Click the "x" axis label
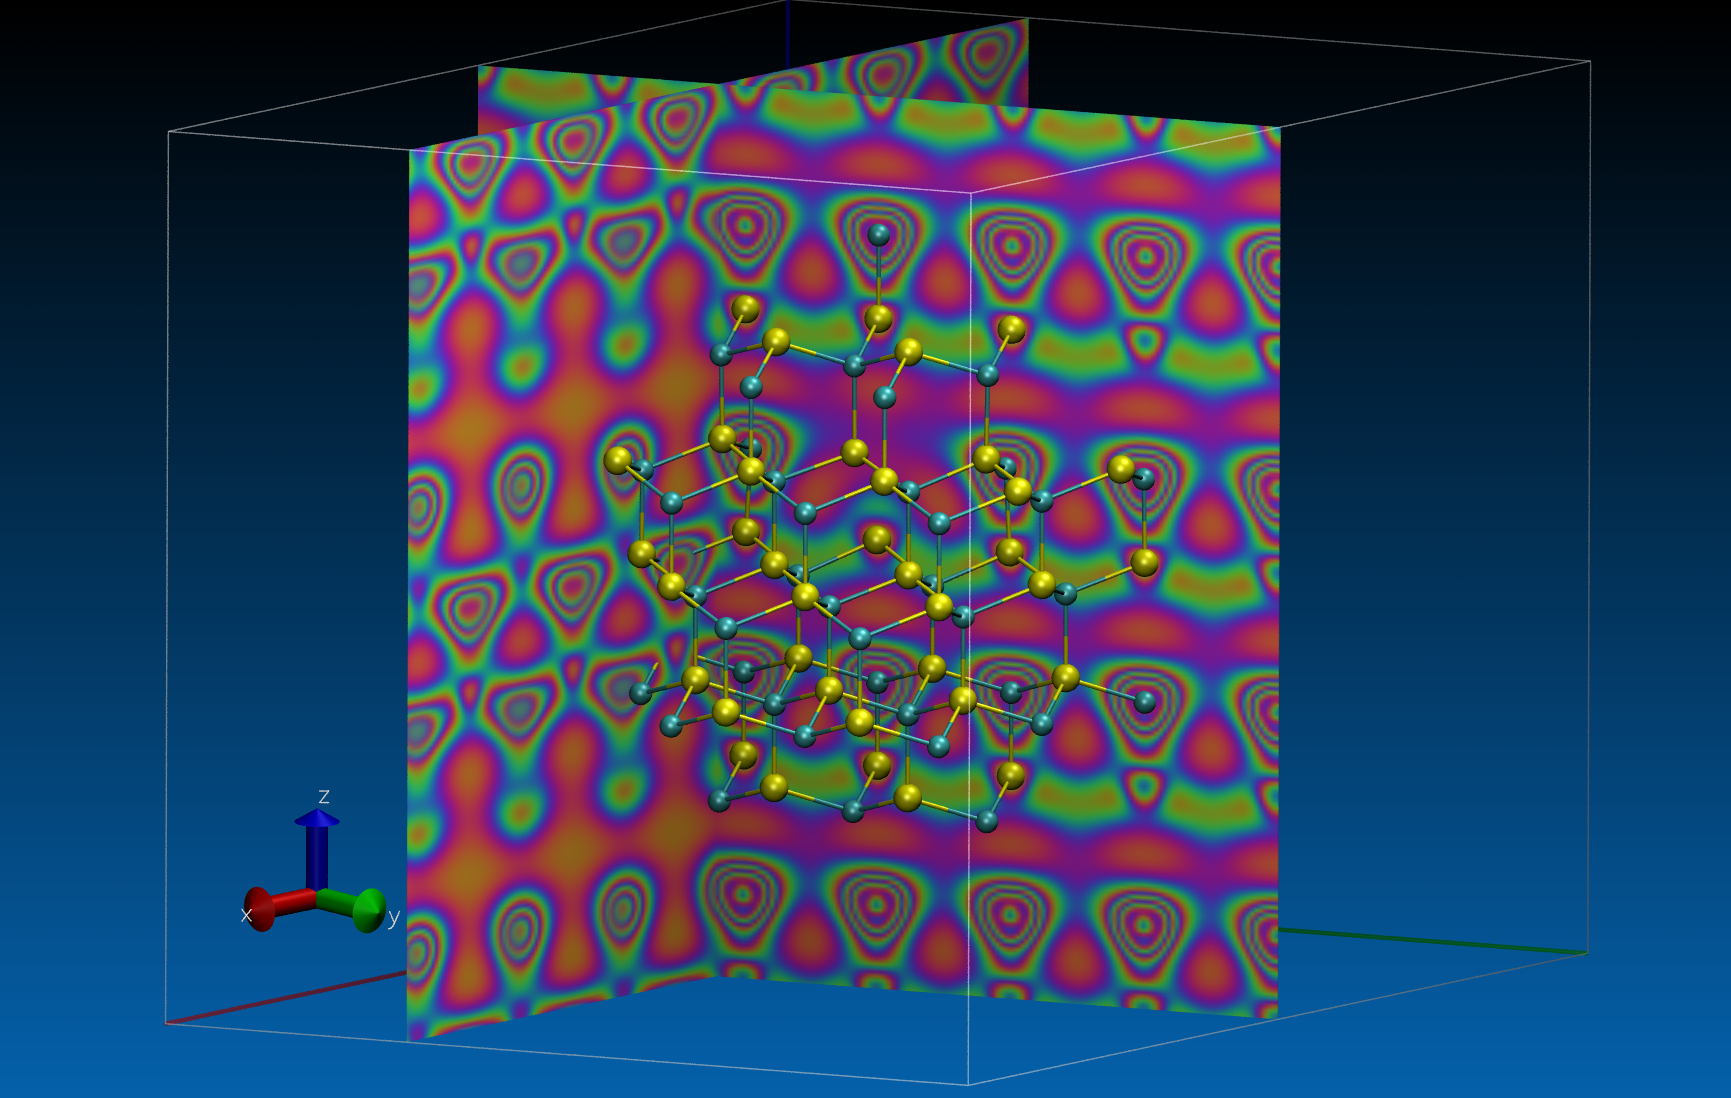 click(x=246, y=915)
